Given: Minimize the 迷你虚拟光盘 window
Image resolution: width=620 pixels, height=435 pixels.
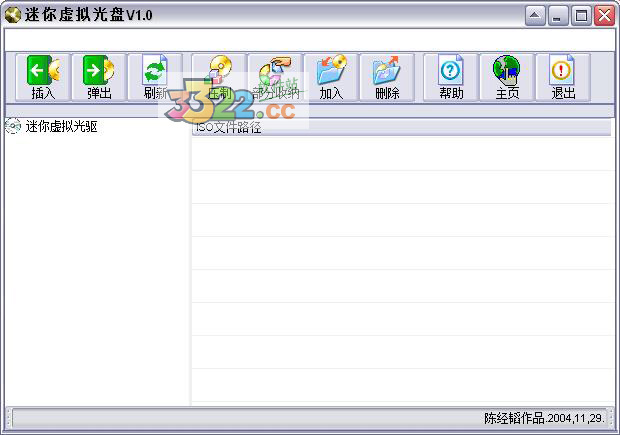Looking at the screenshot, I should (x=558, y=16).
